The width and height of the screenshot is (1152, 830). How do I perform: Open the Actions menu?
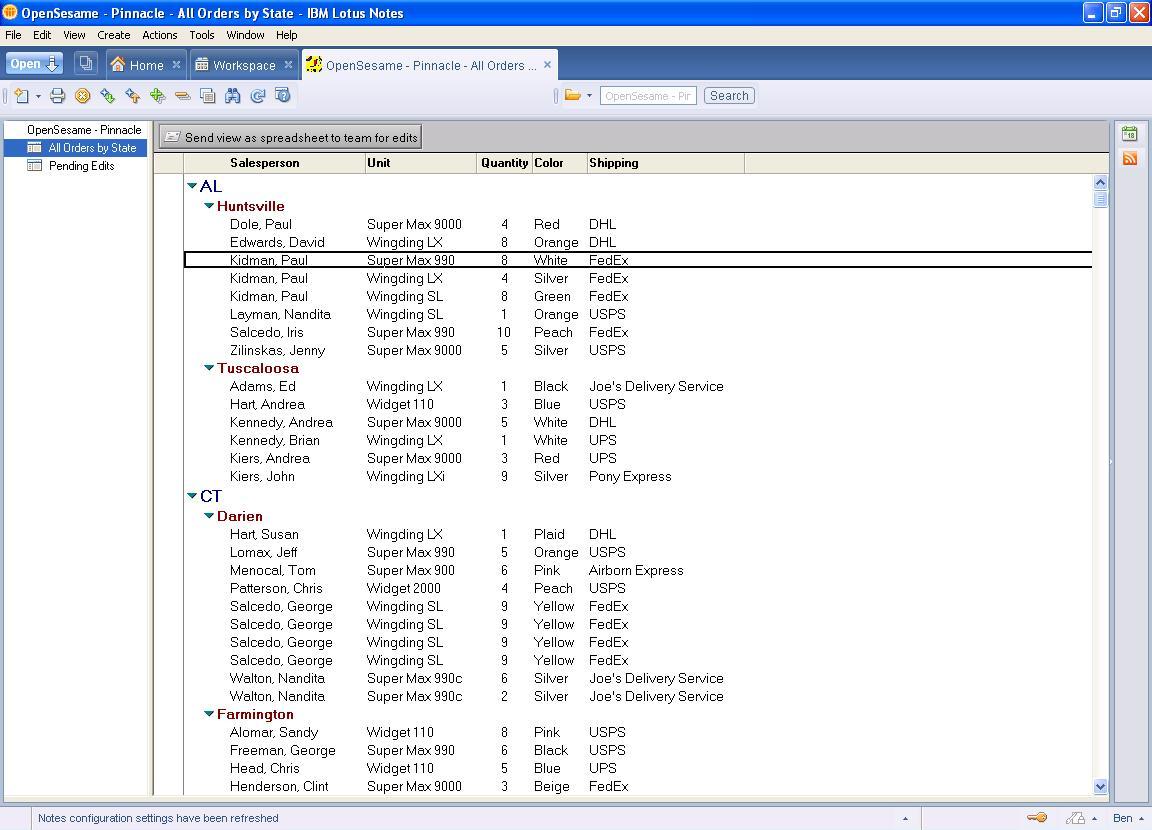click(159, 35)
